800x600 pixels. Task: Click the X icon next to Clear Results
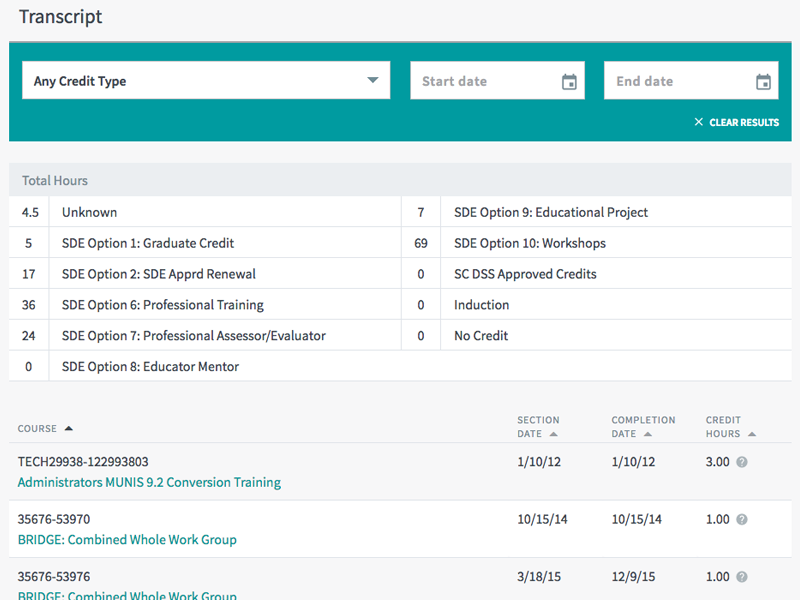(x=698, y=122)
